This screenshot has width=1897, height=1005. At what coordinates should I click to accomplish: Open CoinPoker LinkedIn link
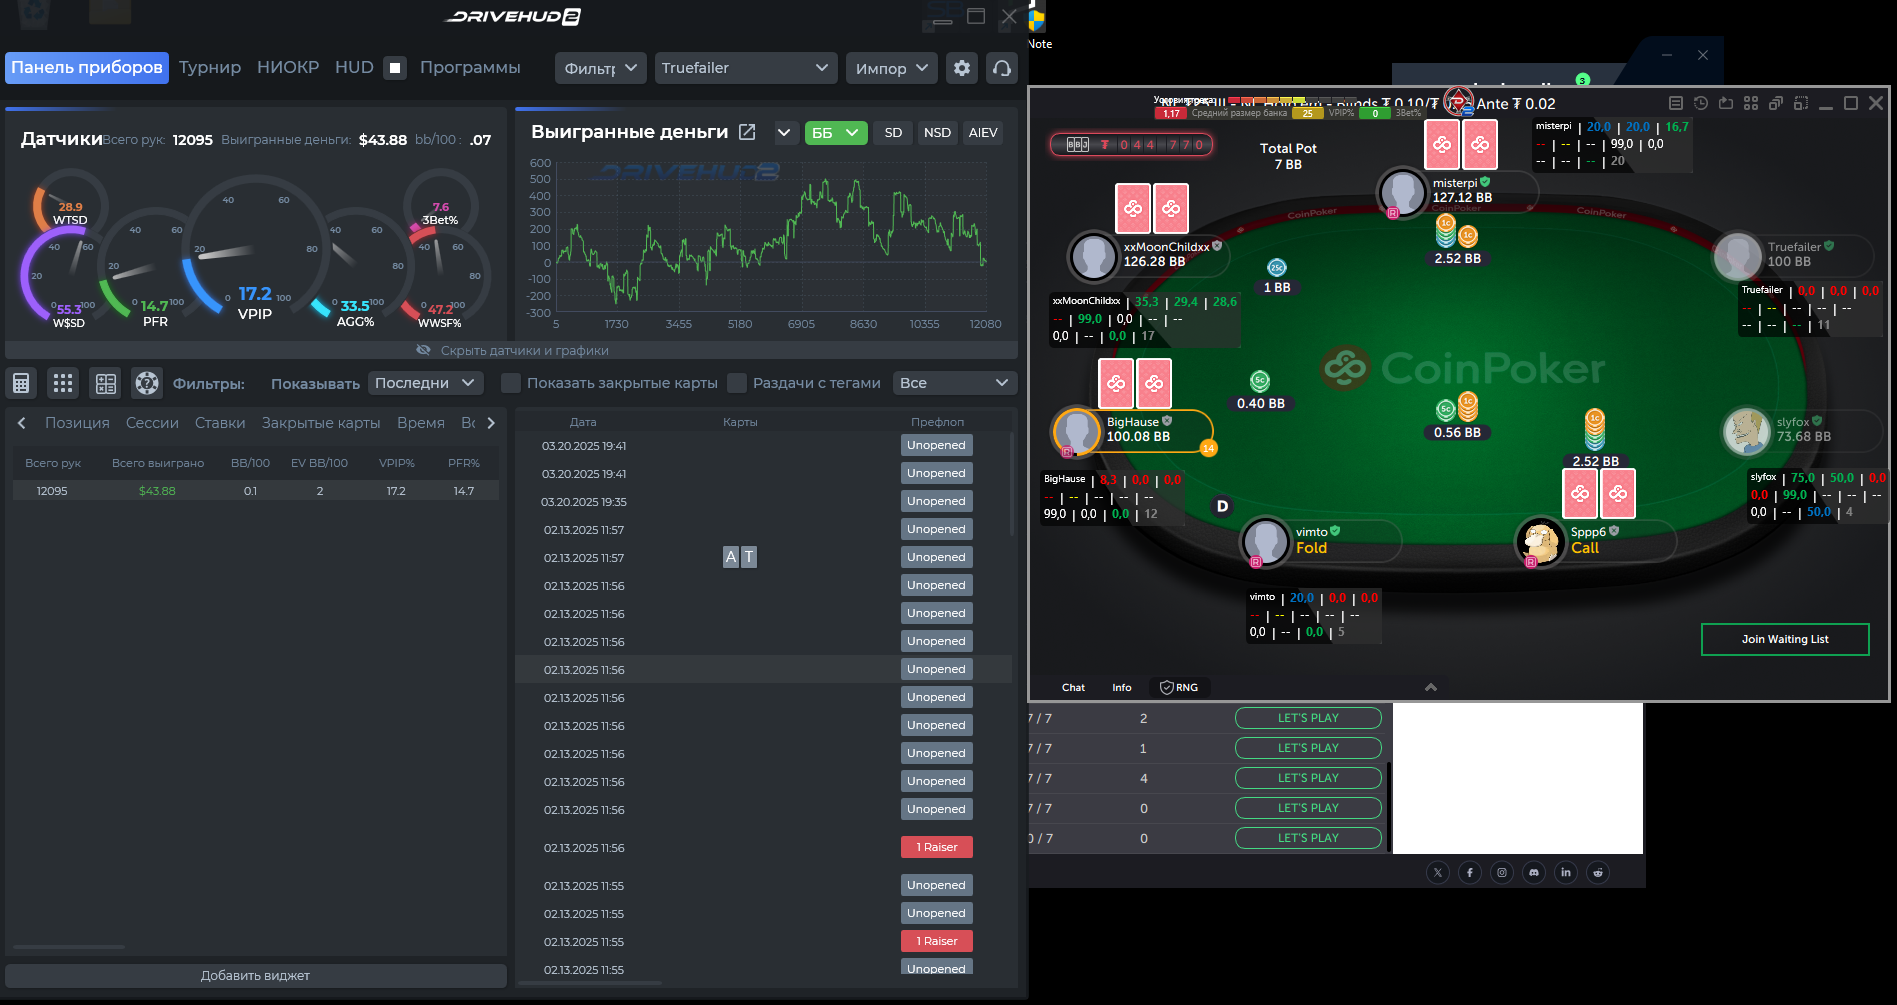pyautogui.click(x=1566, y=872)
